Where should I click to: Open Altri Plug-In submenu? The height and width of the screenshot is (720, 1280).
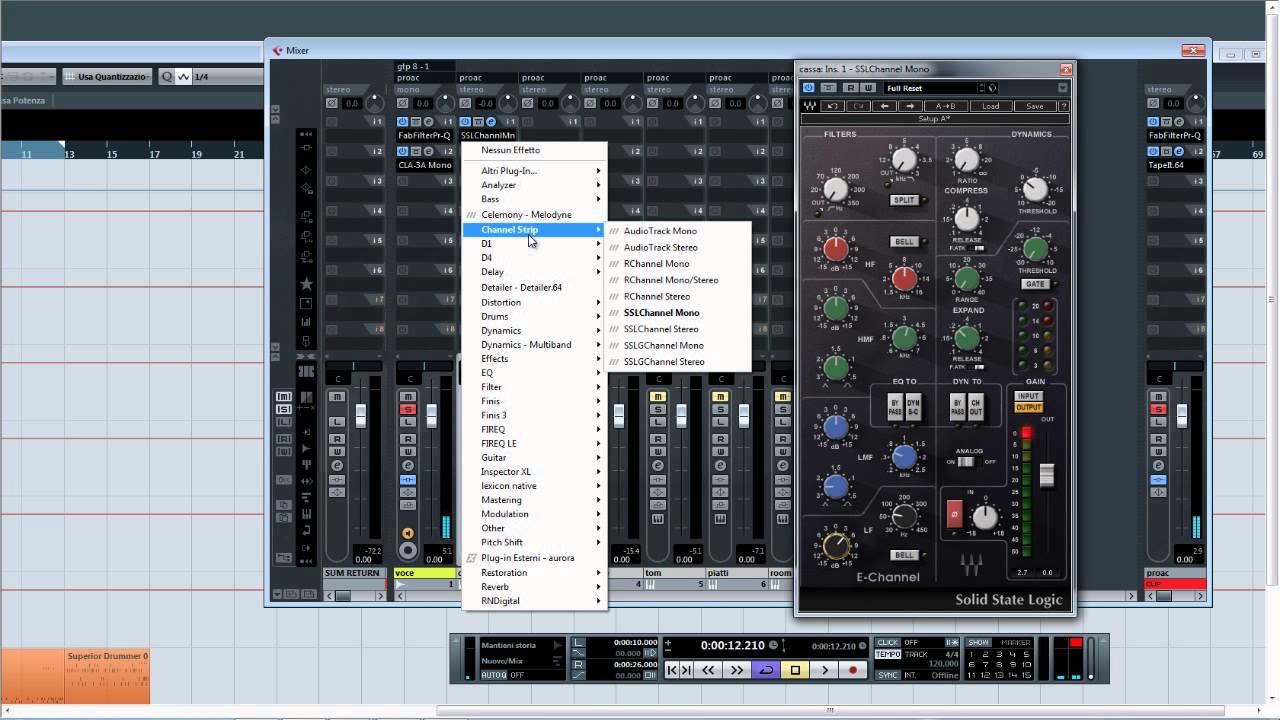tap(535, 171)
